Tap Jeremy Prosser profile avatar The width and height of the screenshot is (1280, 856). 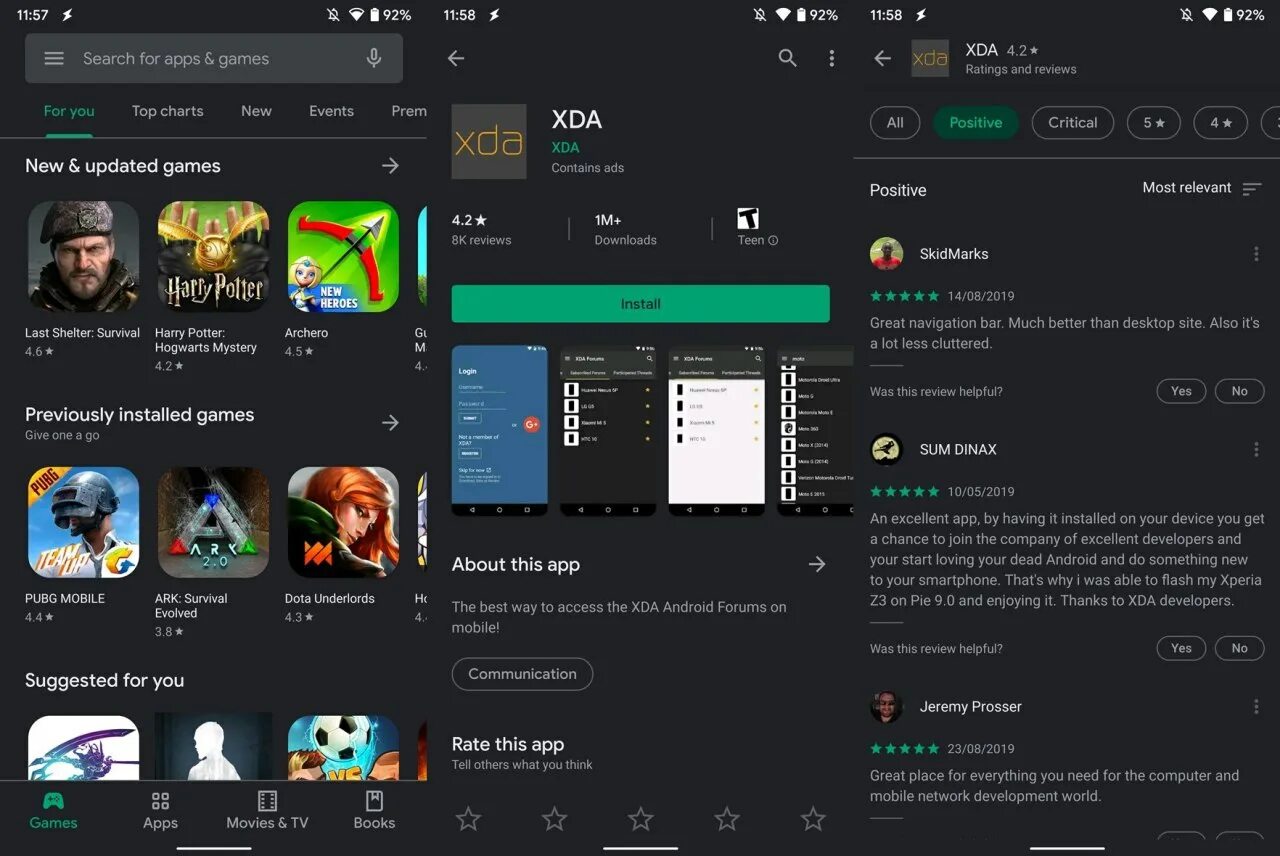point(887,707)
